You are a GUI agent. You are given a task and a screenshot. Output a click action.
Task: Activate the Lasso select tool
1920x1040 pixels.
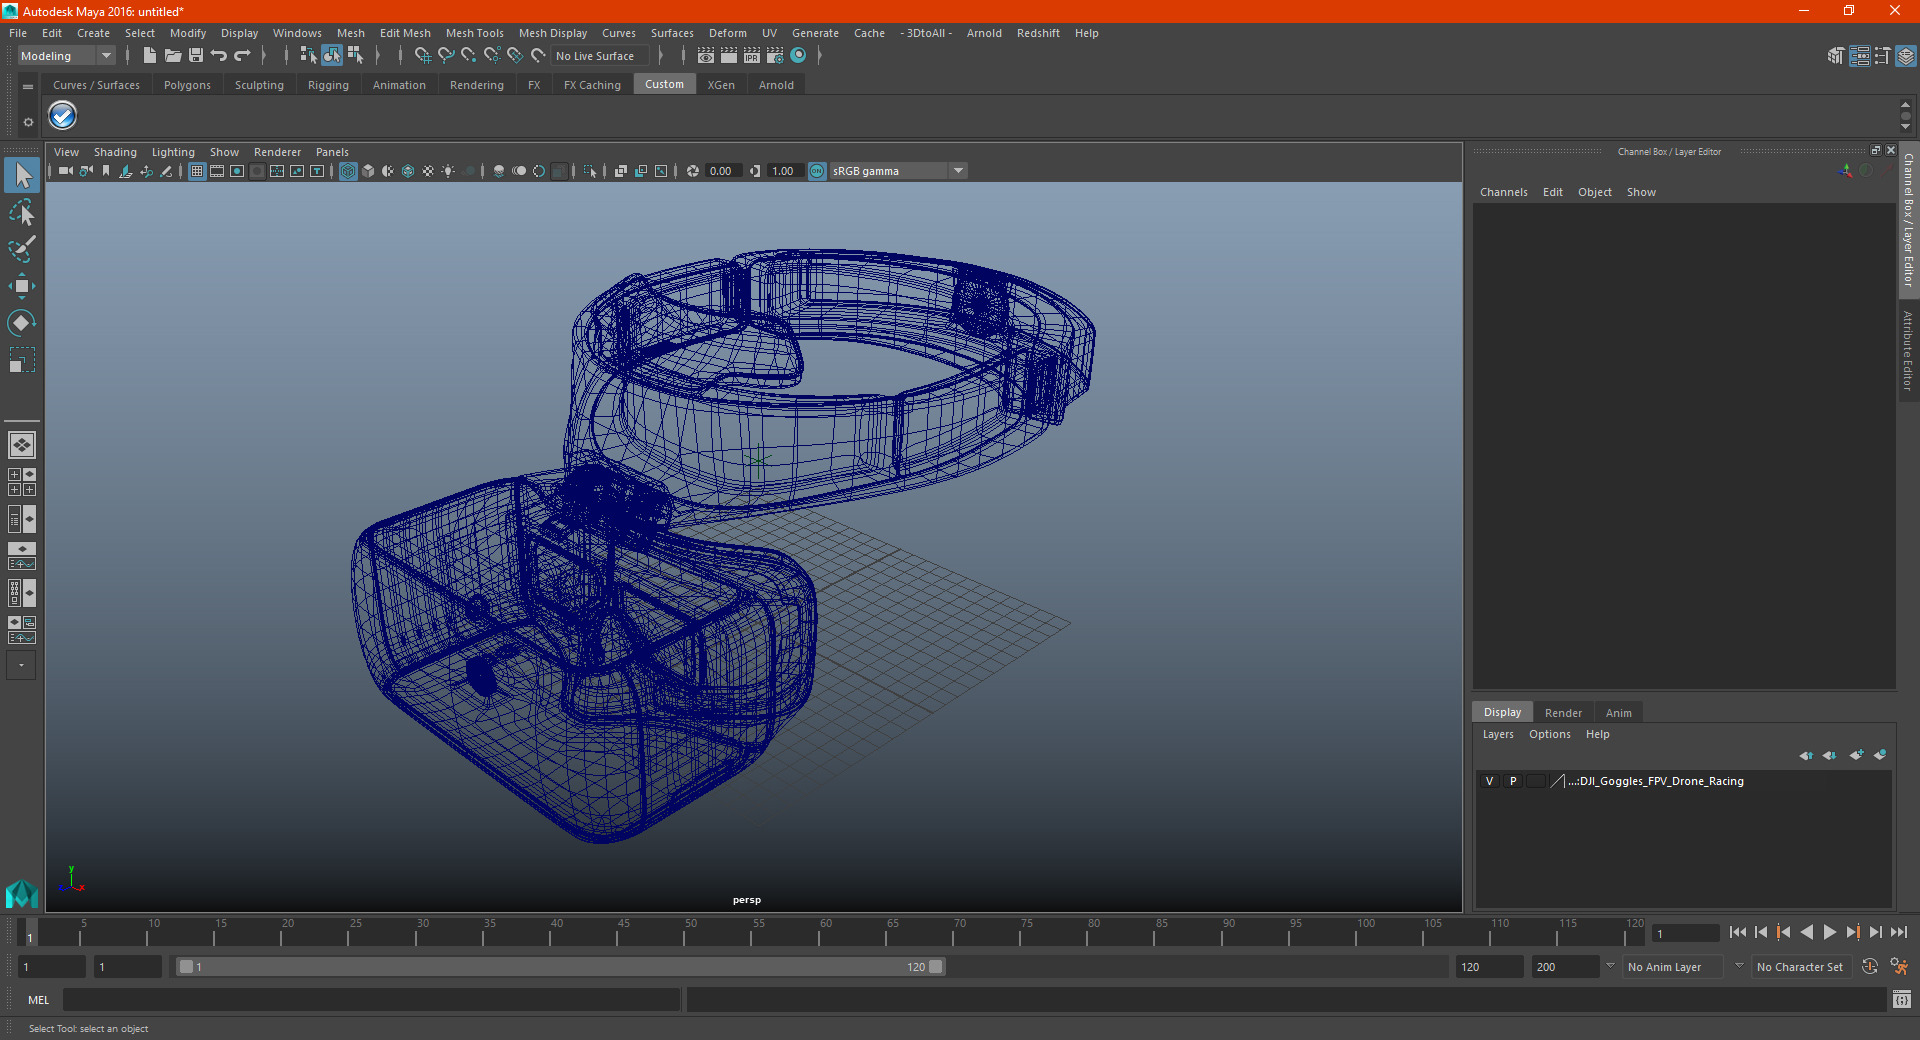click(22, 212)
